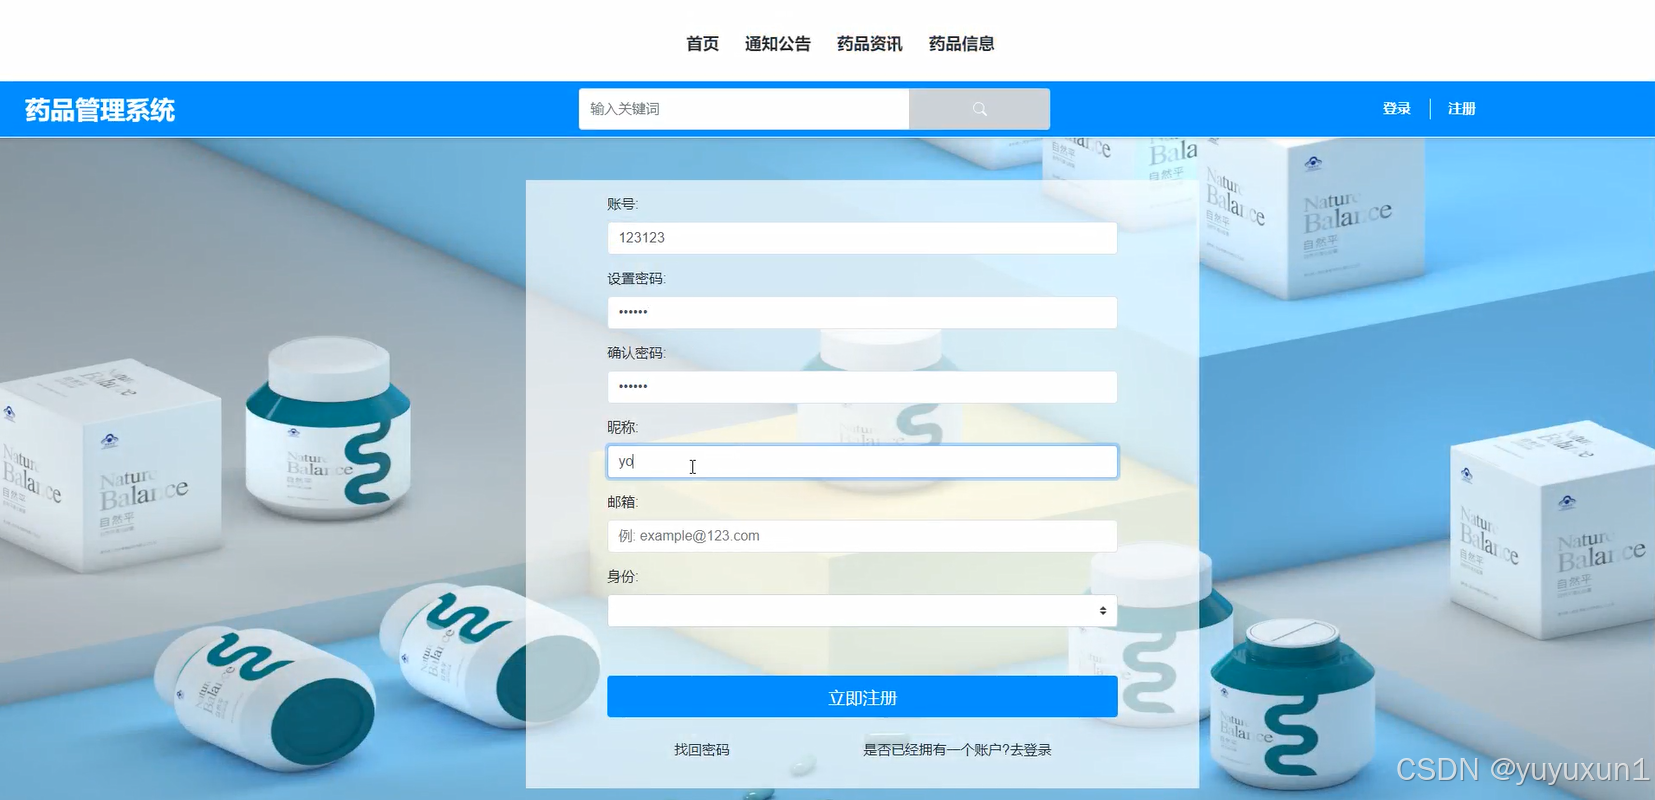Open the 身份 identity dropdown
Screen dimensions: 1655x800
click(862, 610)
